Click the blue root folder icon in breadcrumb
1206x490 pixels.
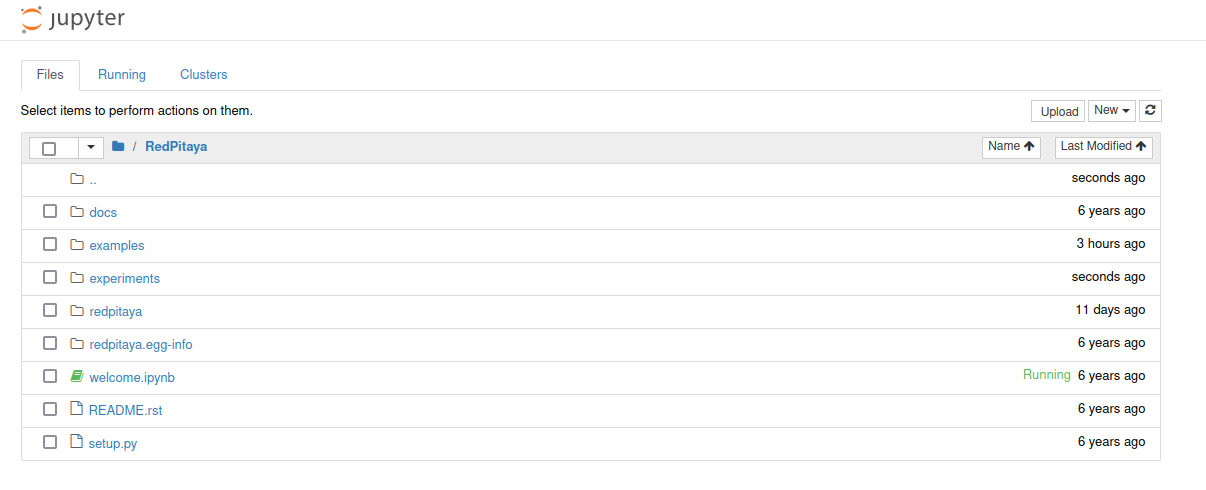pos(118,147)
